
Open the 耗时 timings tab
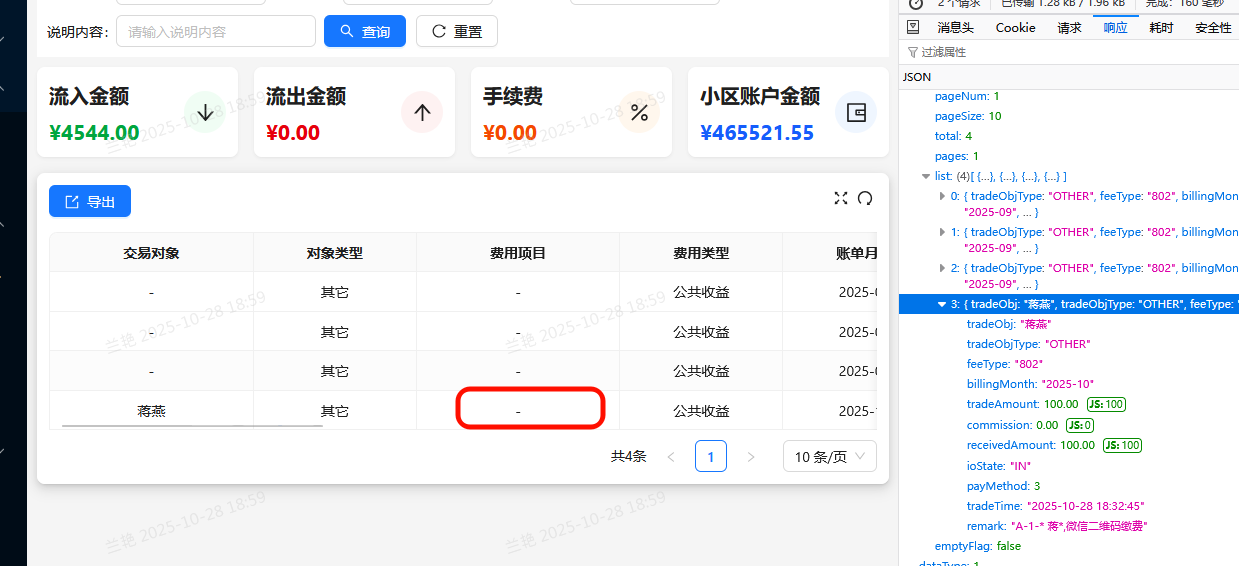tap(1161, 28)
